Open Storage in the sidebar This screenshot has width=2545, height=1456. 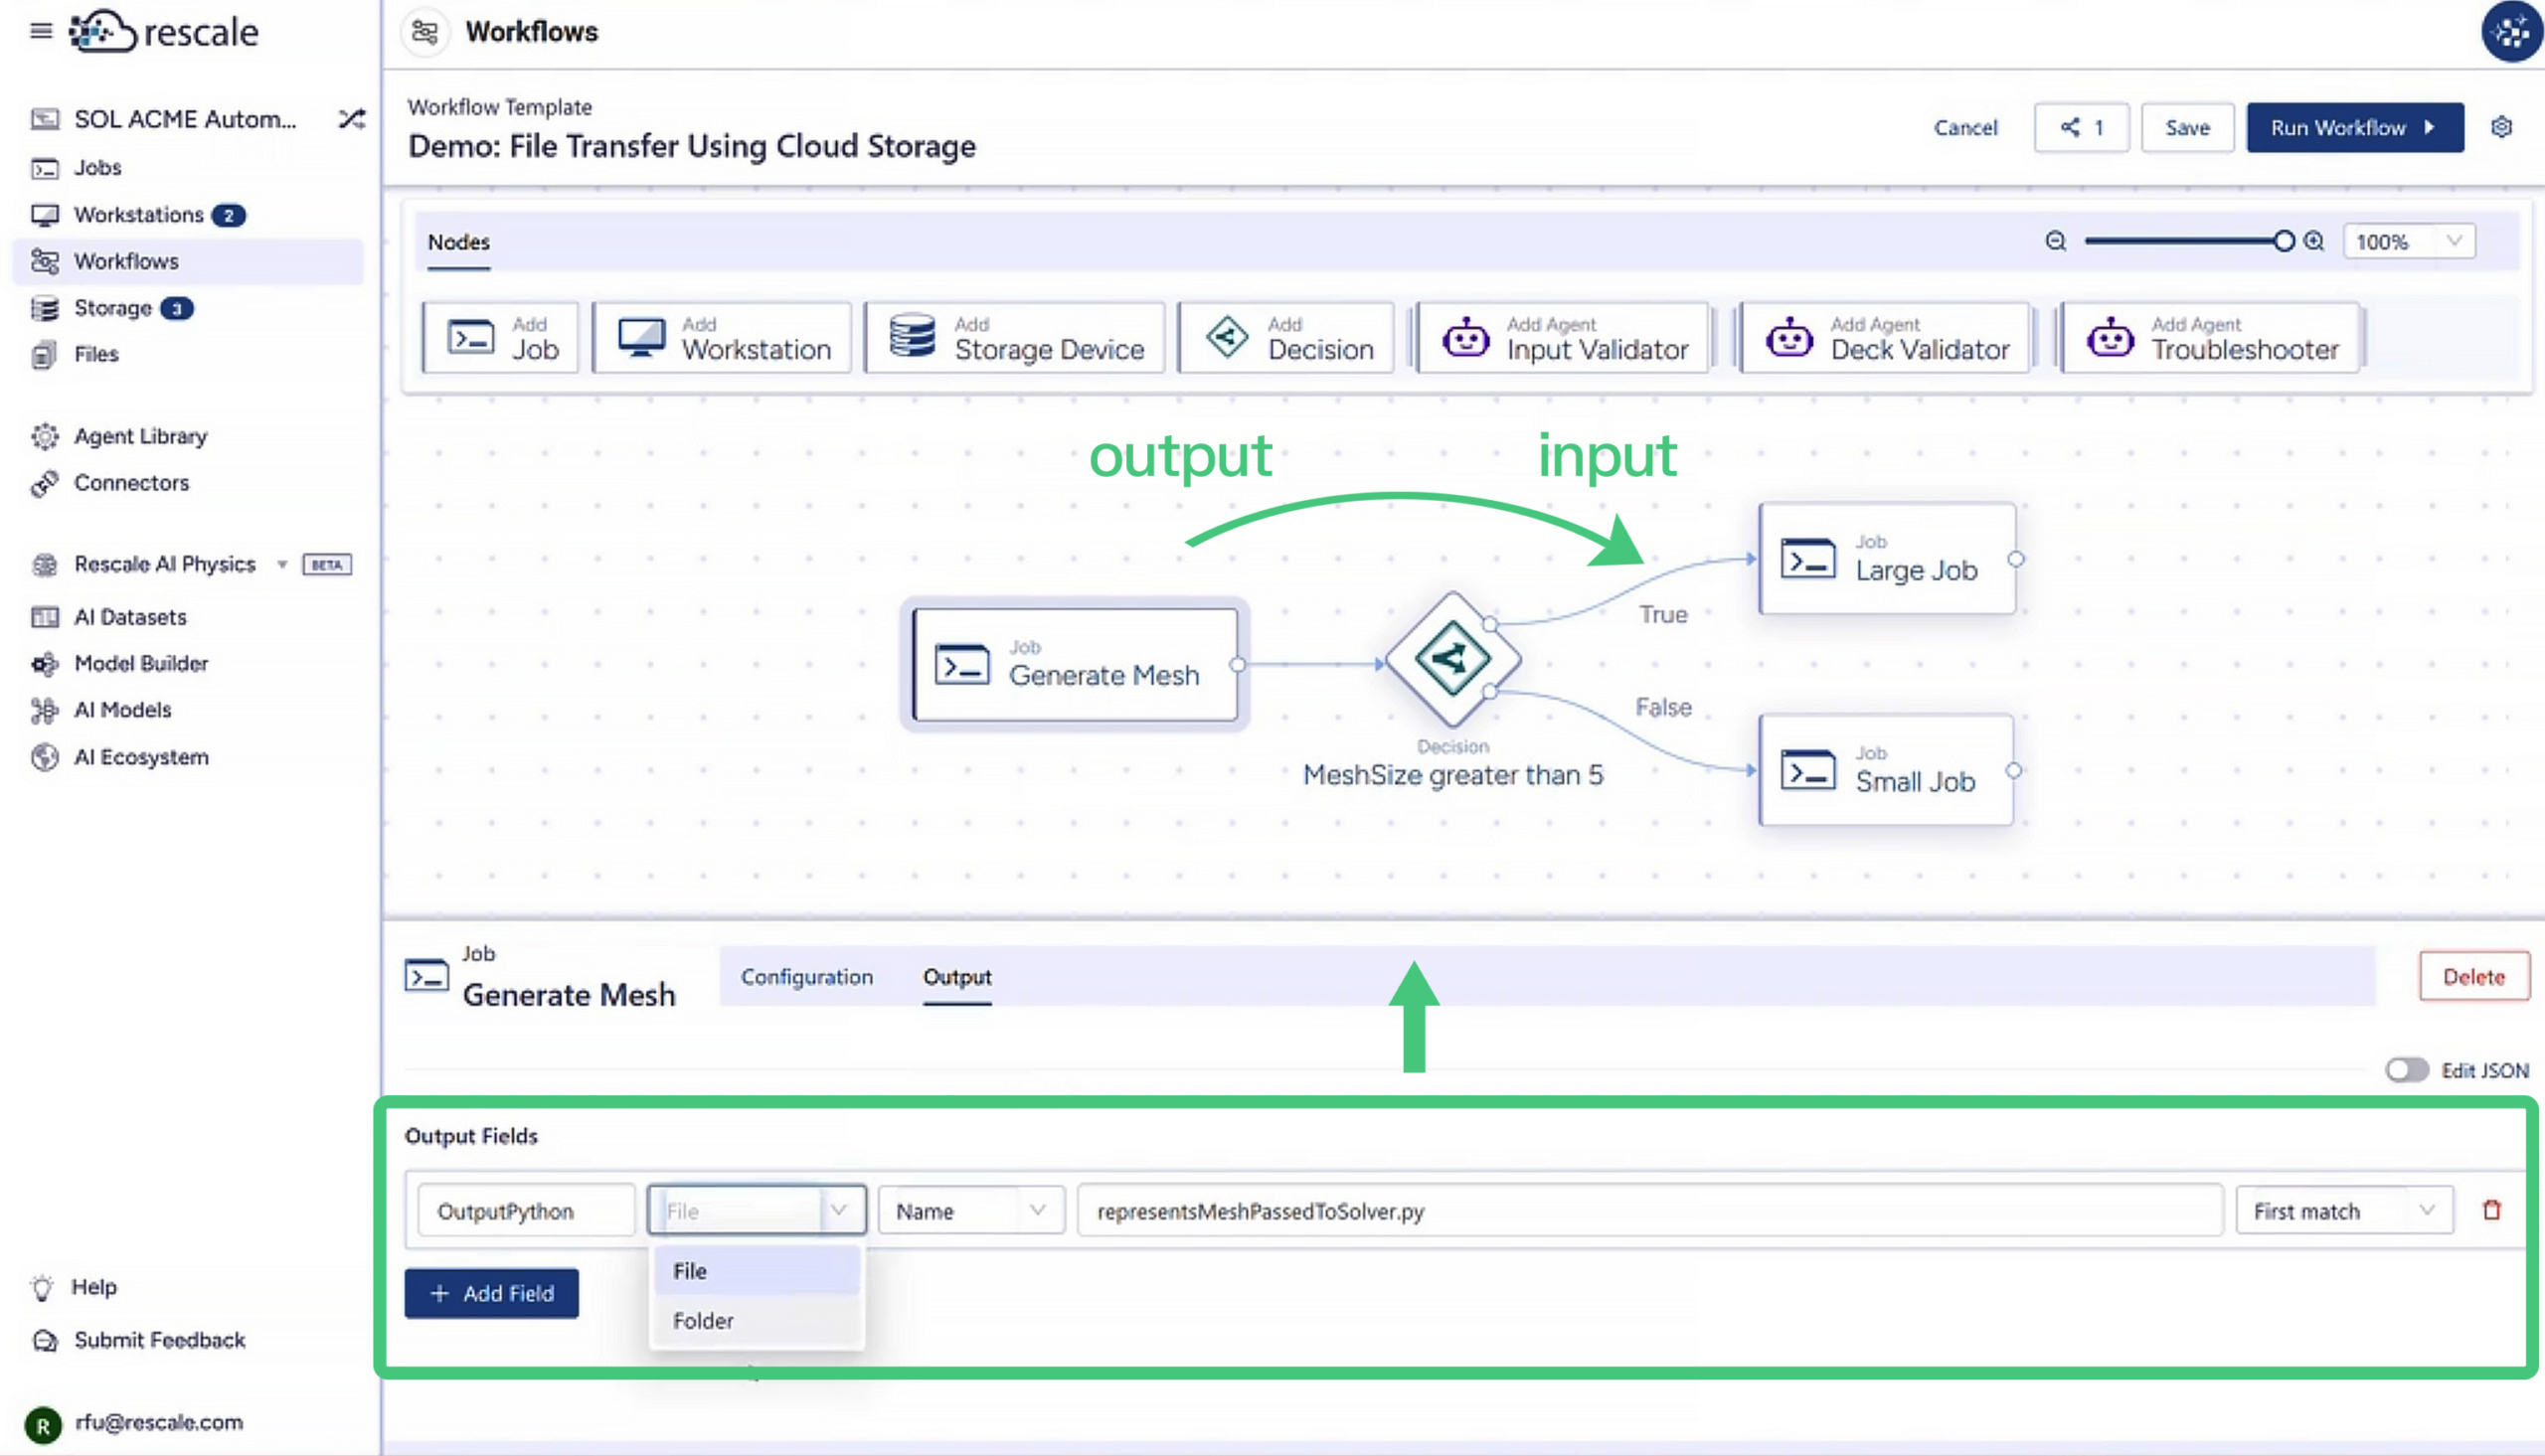(112, 308)
